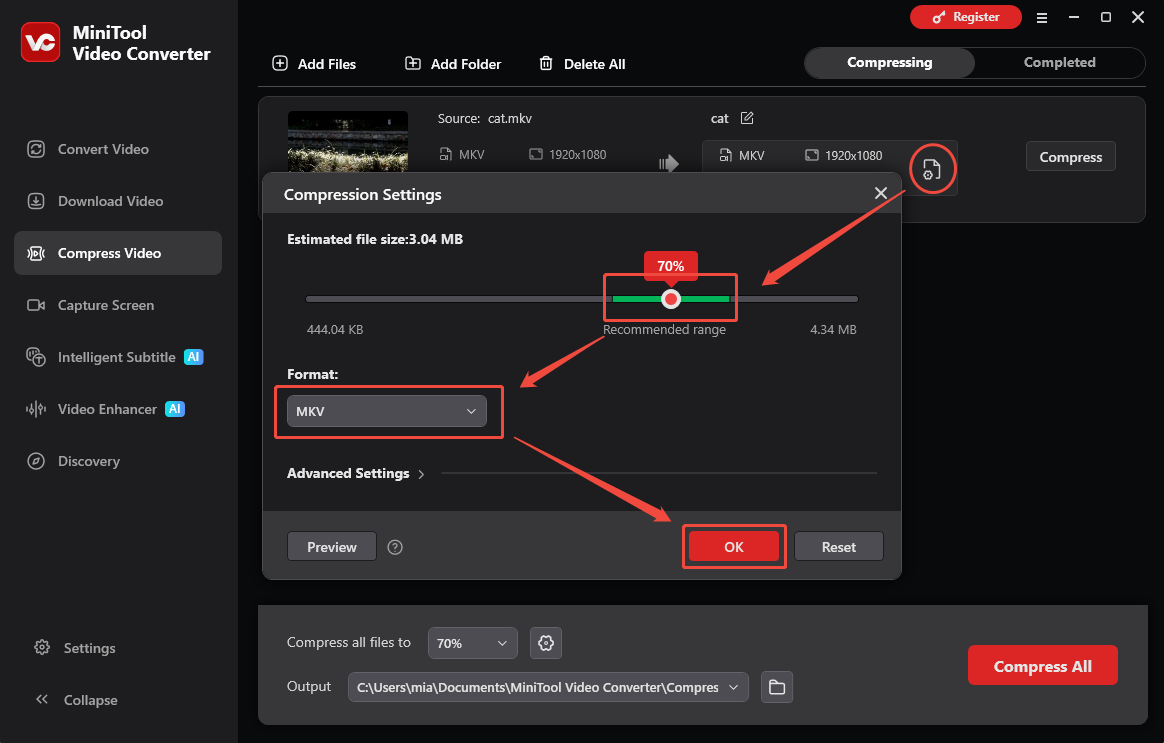The width and height of the screenshot is (1164, 743).
Task: Click the Reset button
Action: click(x=839, y=547)
